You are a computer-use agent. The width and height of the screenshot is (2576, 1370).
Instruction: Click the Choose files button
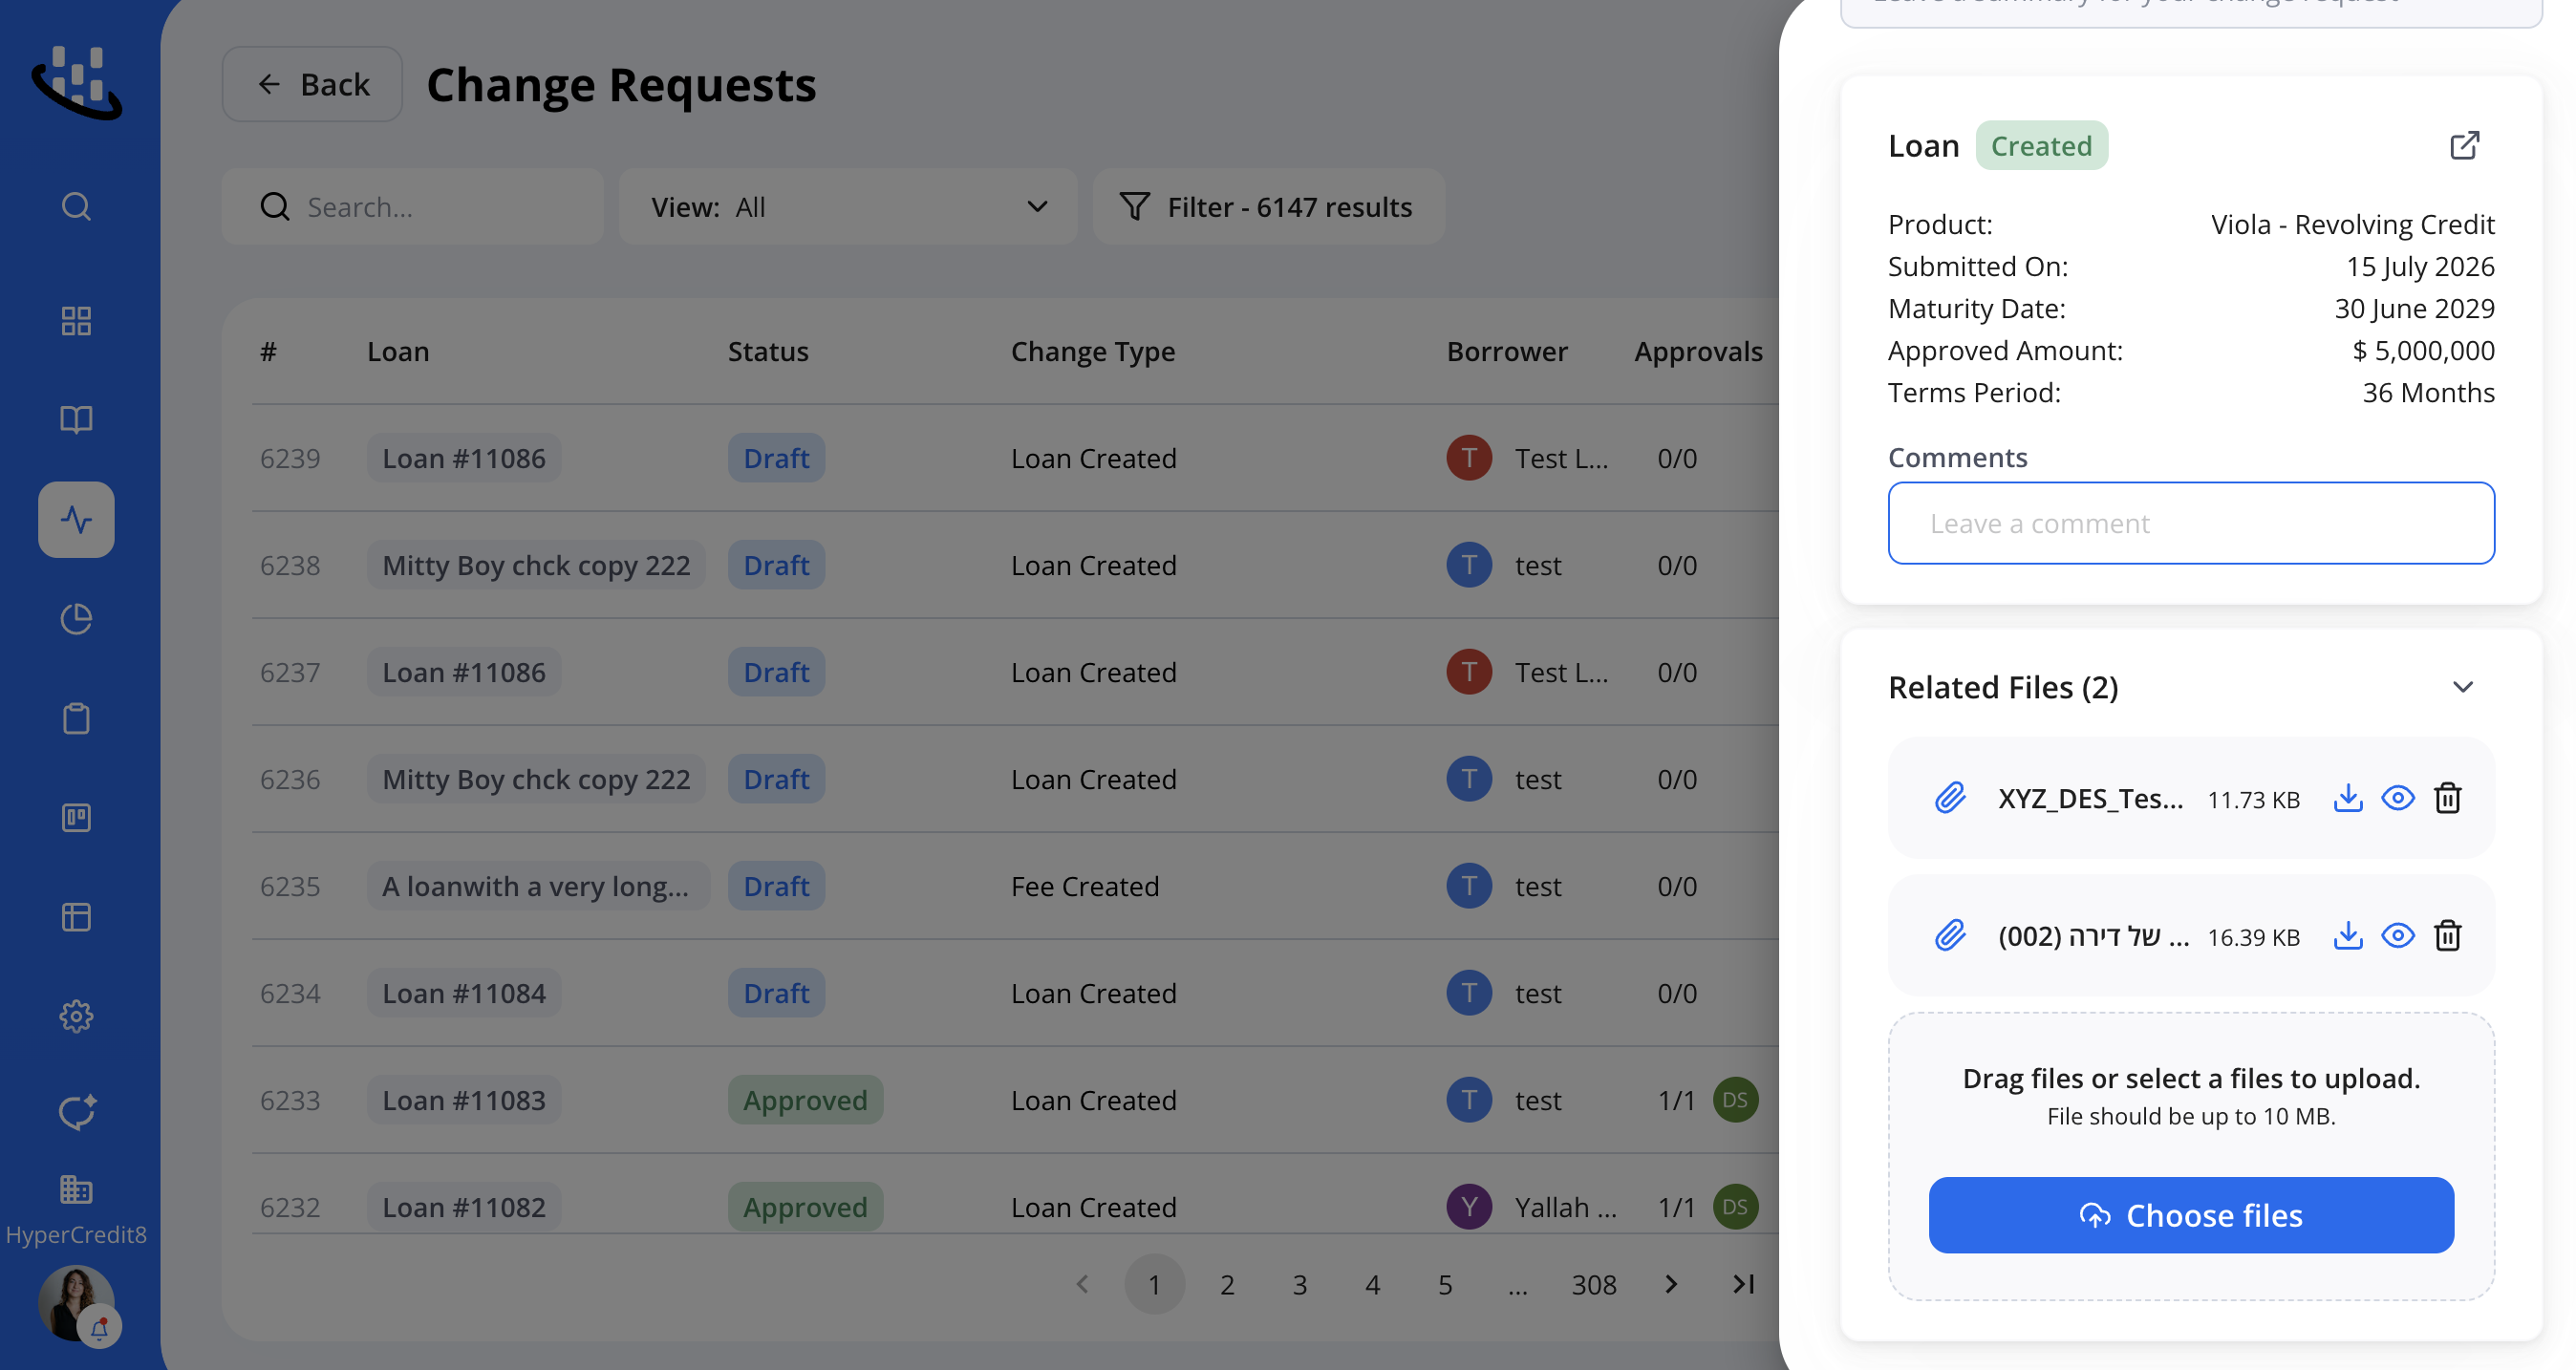tap(2191, 1215)
